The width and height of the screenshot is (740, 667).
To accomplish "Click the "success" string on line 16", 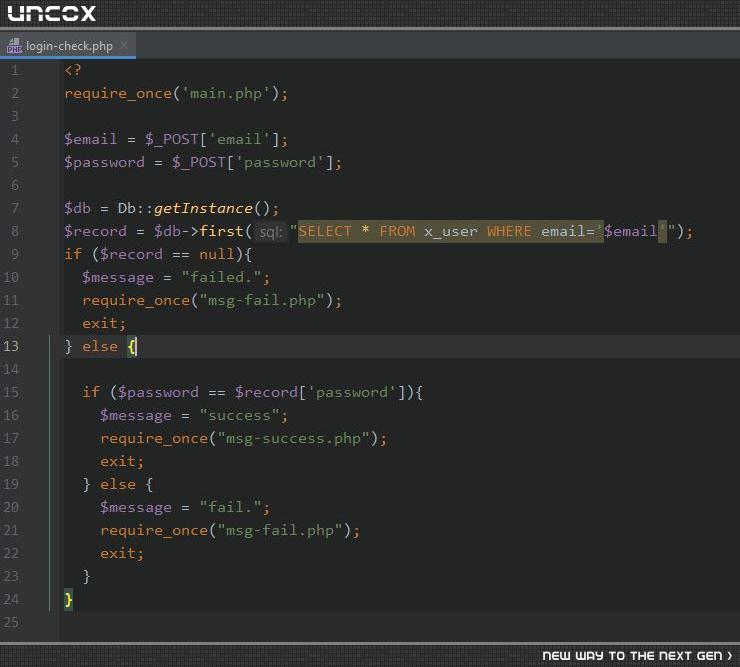I will click(239, 415).
